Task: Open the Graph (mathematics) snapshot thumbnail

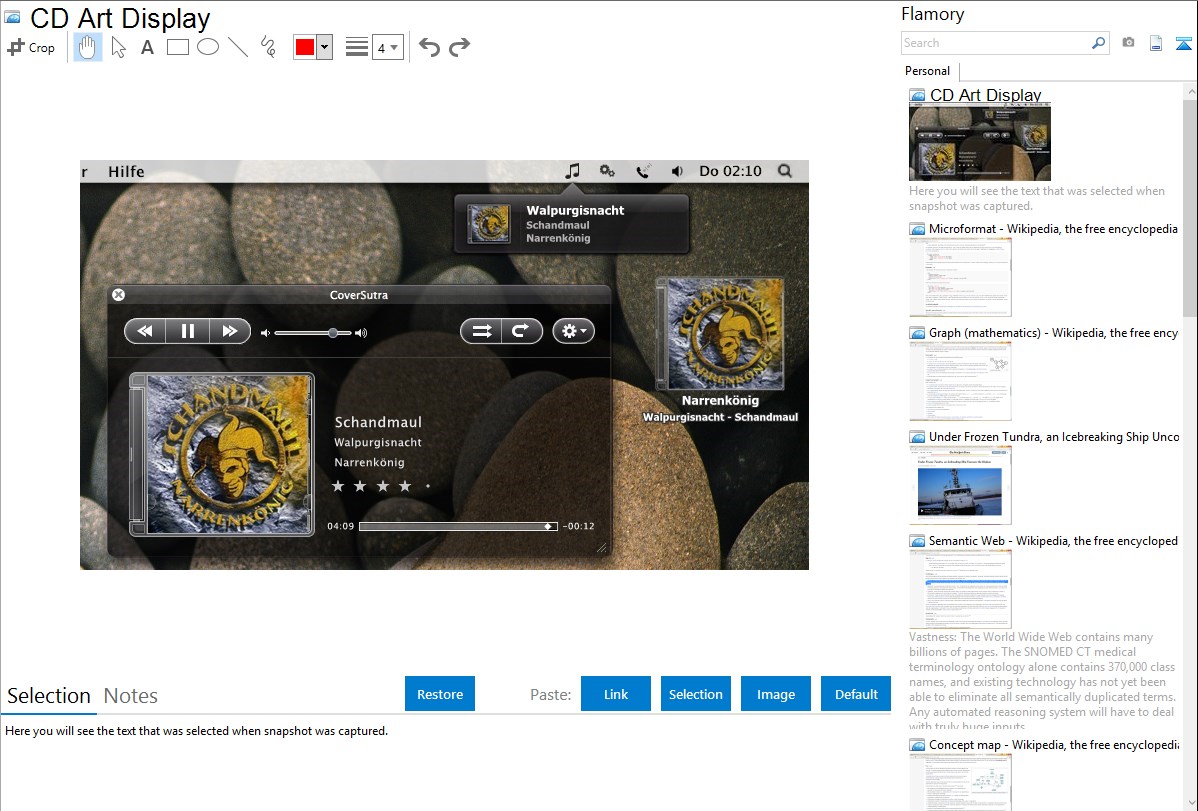Action: (960, 381)
